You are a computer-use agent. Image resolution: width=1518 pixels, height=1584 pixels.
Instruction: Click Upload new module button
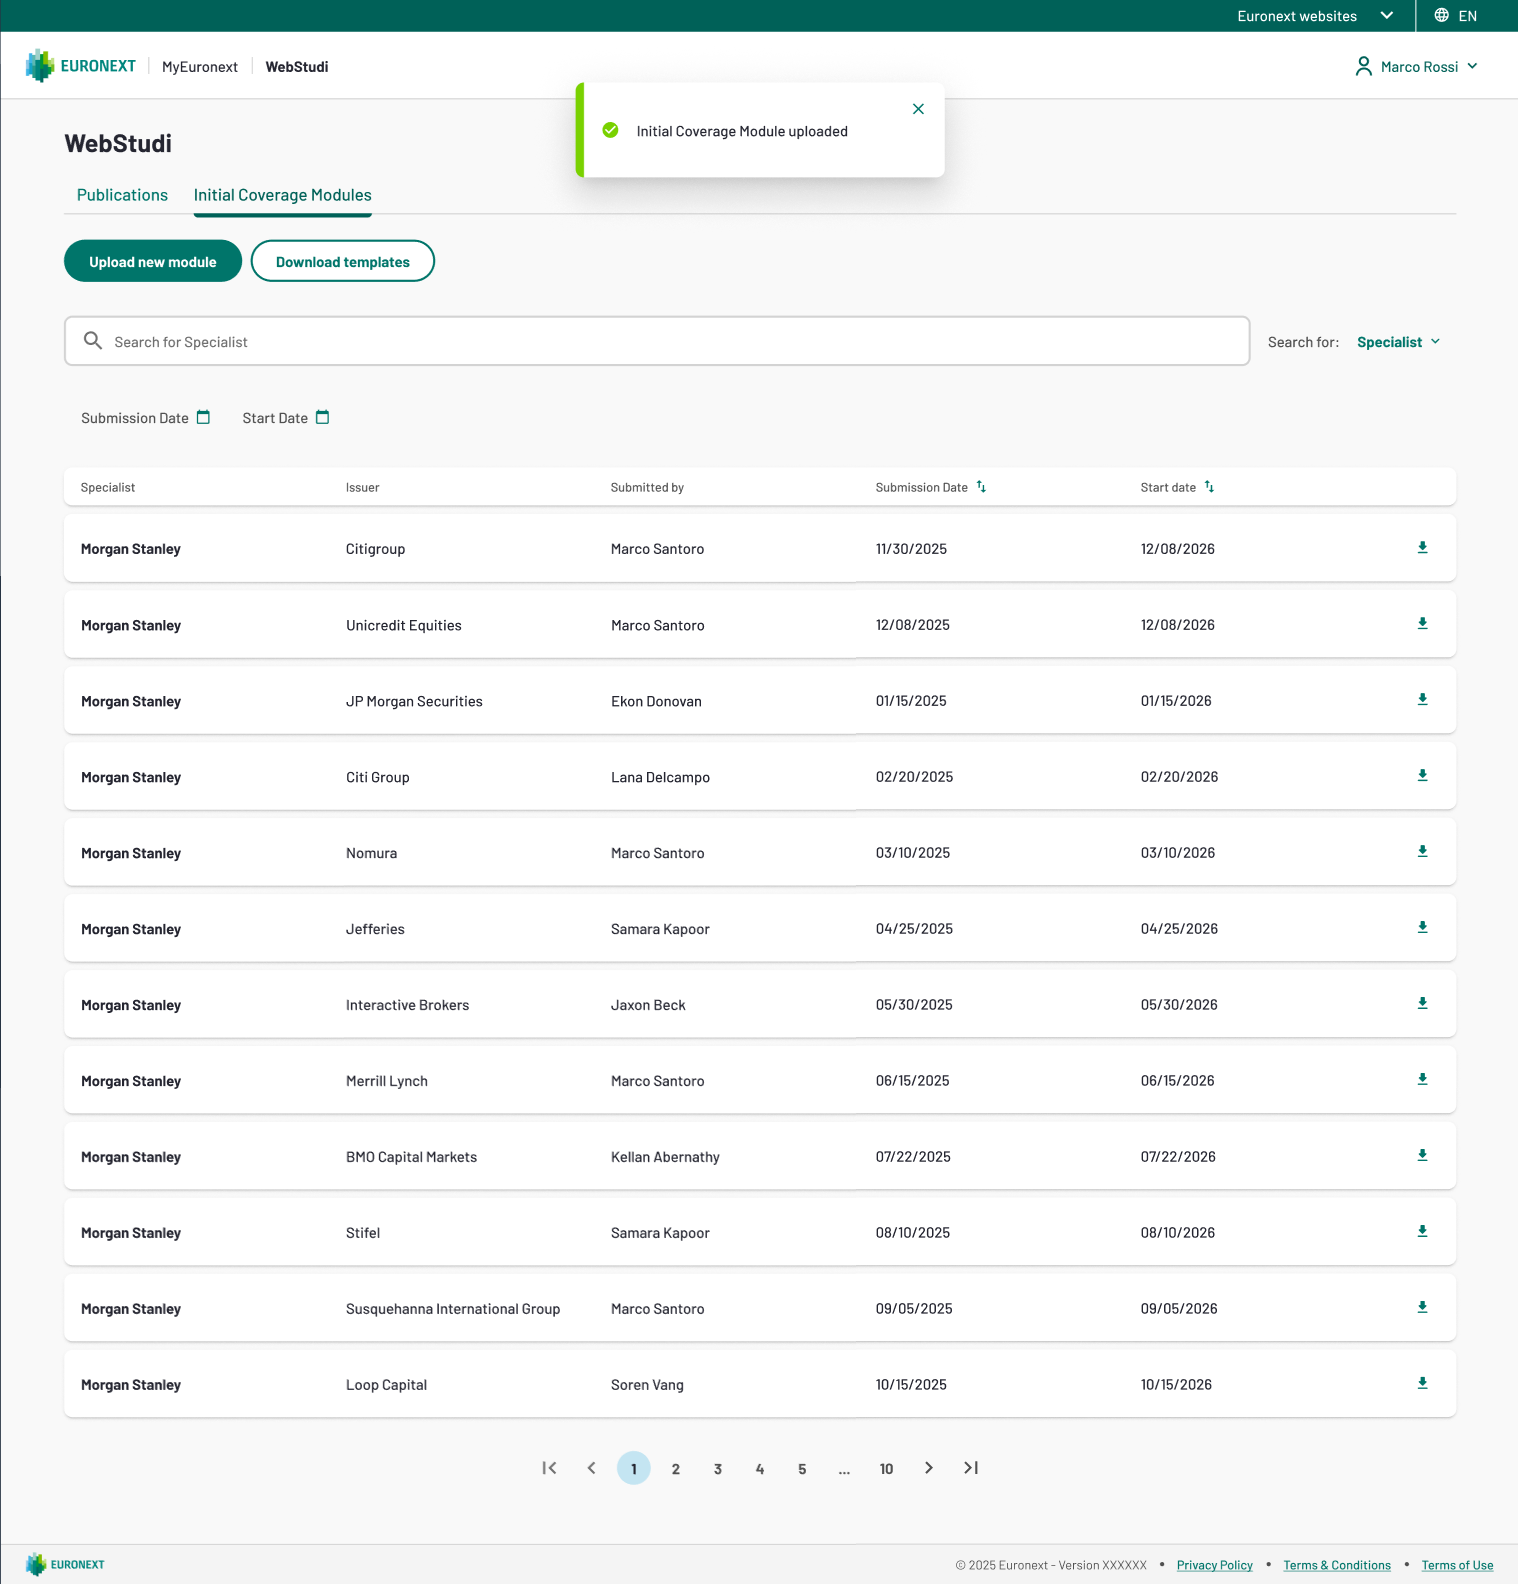click(153, 261)
